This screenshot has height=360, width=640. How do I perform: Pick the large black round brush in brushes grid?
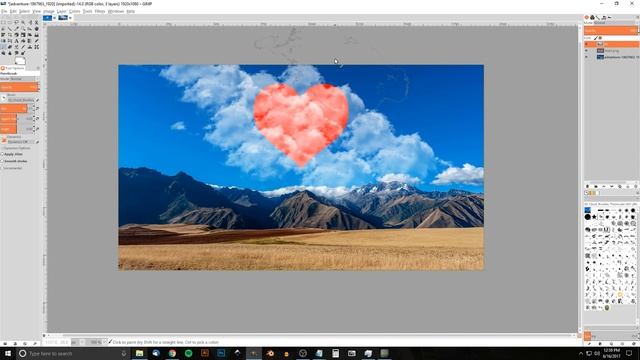point(587,217)
